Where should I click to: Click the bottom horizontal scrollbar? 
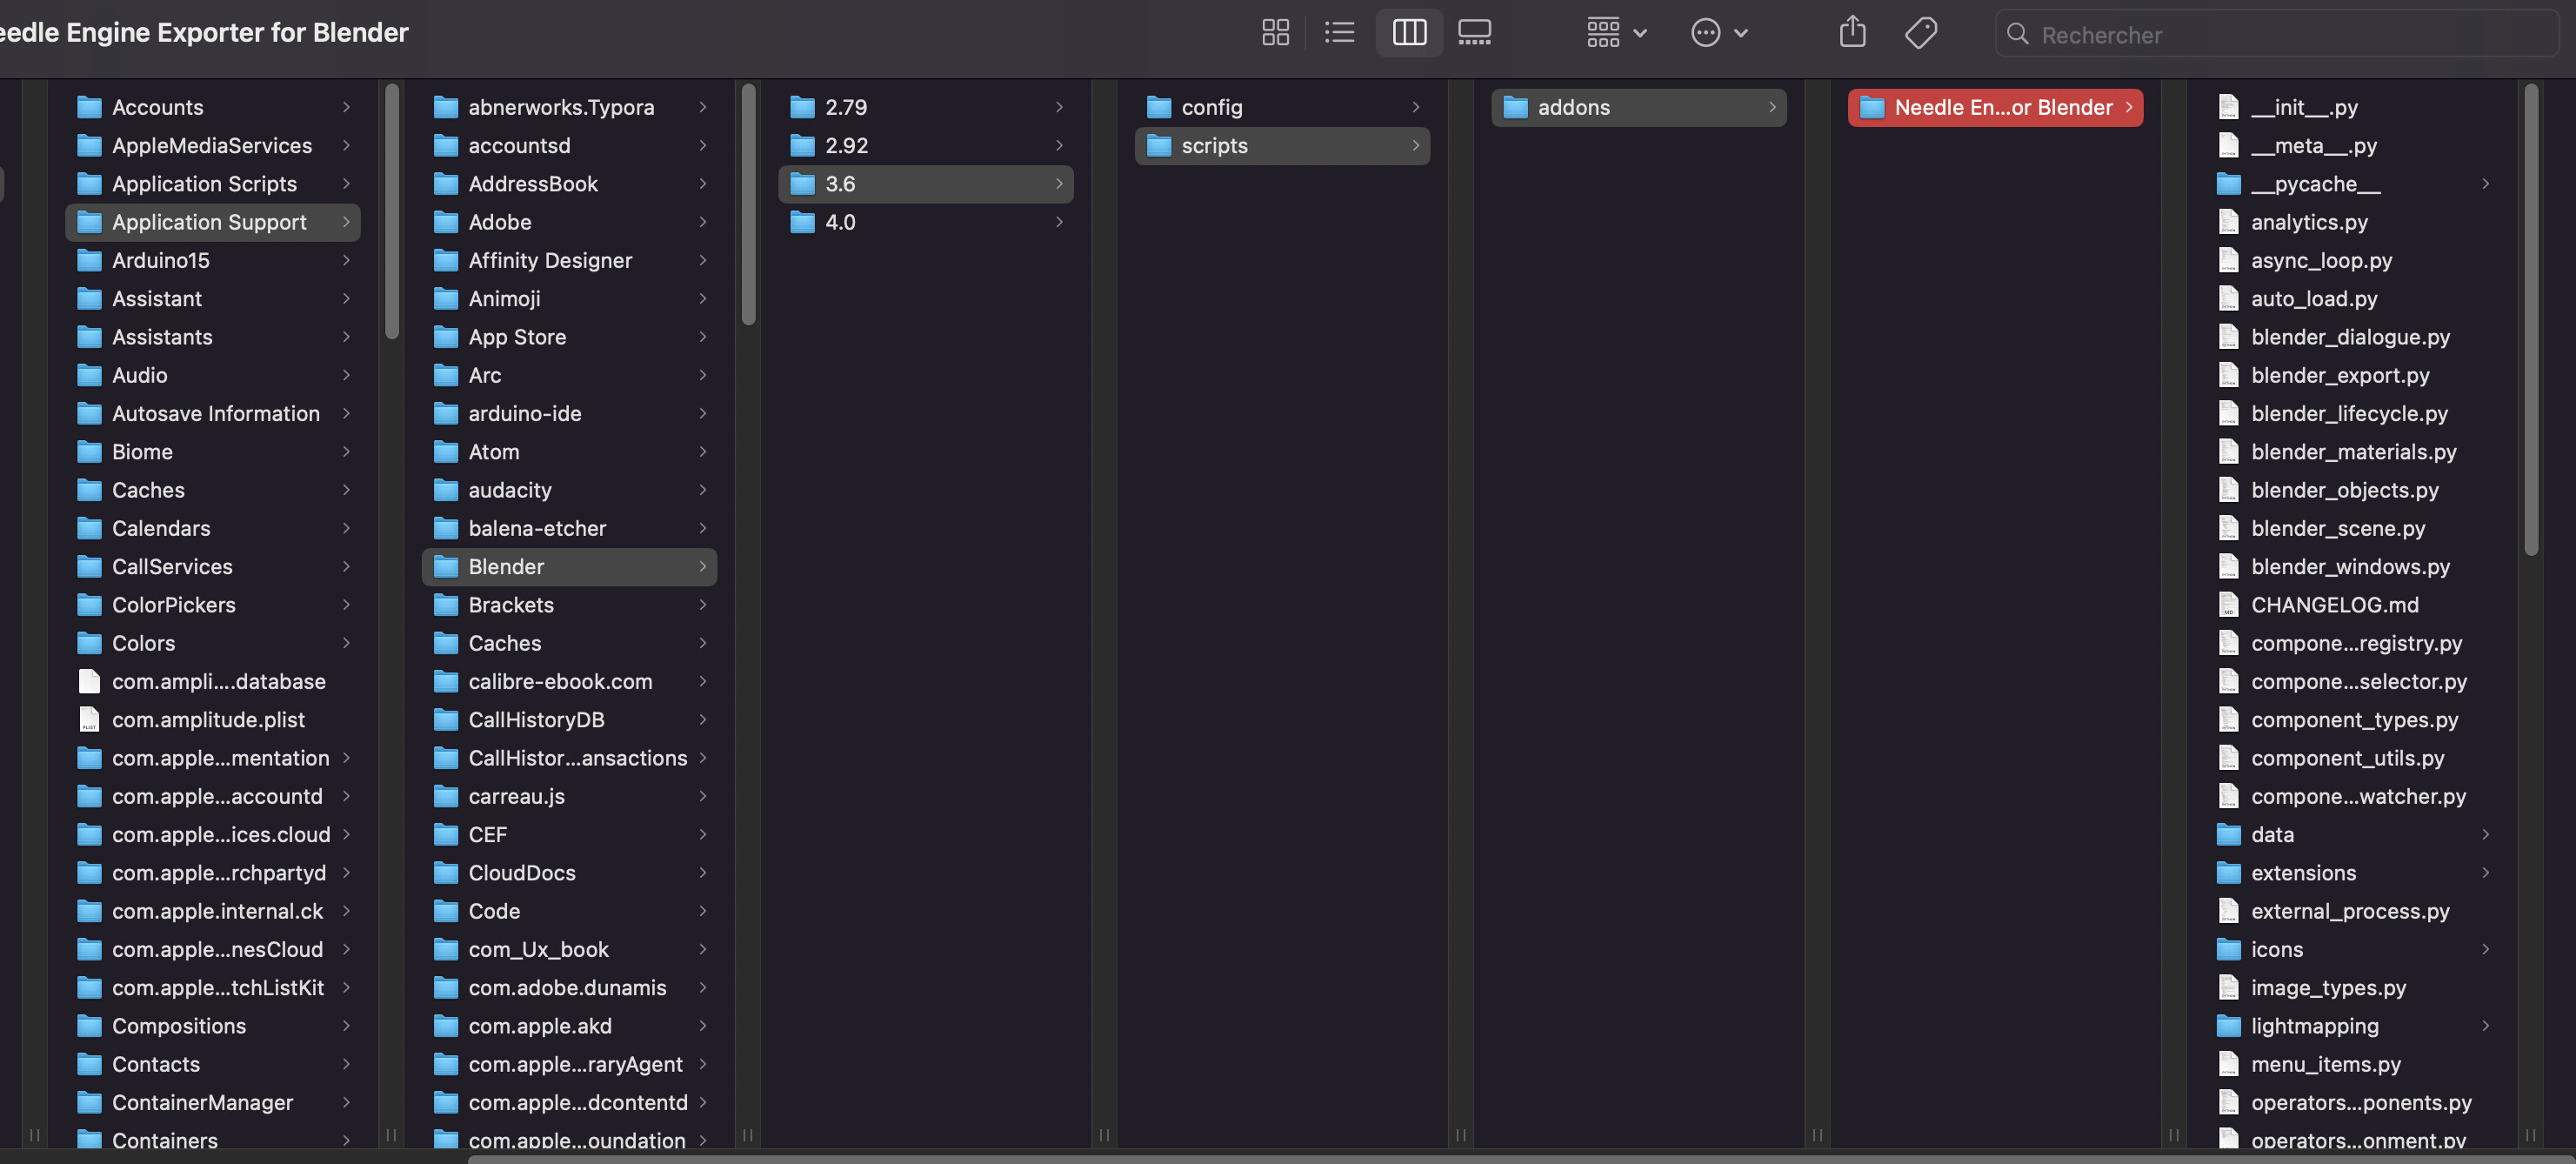[x=1520, y=1160]
